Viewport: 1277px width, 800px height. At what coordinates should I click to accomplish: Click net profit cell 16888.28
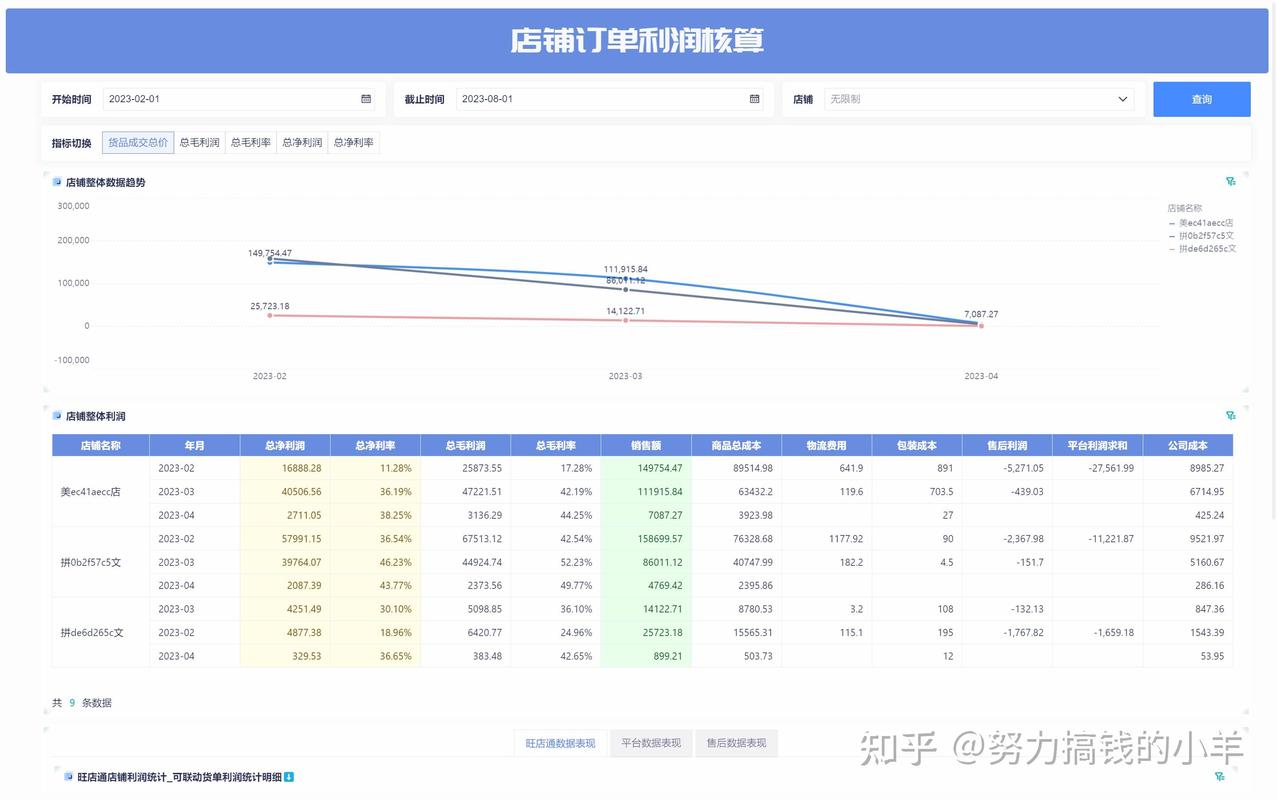(x=285, y=468)
